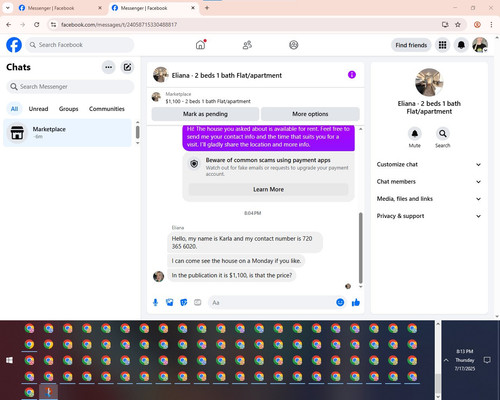Select the Unread chats filter
Screen dimensions: 500x400
click(x=38, y=109)
